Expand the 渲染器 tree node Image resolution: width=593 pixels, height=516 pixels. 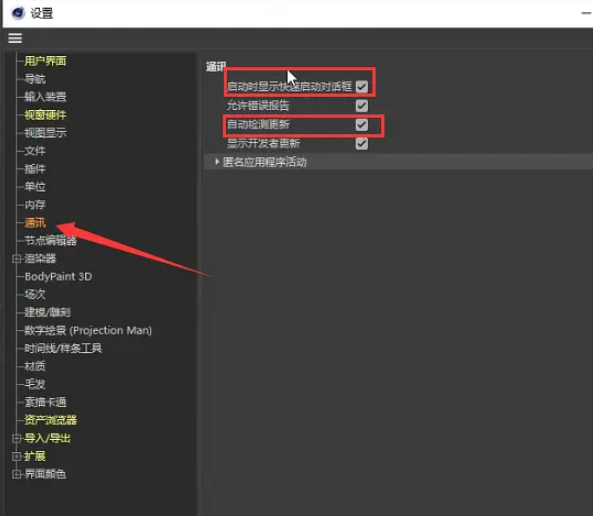(x=16, y=258)
